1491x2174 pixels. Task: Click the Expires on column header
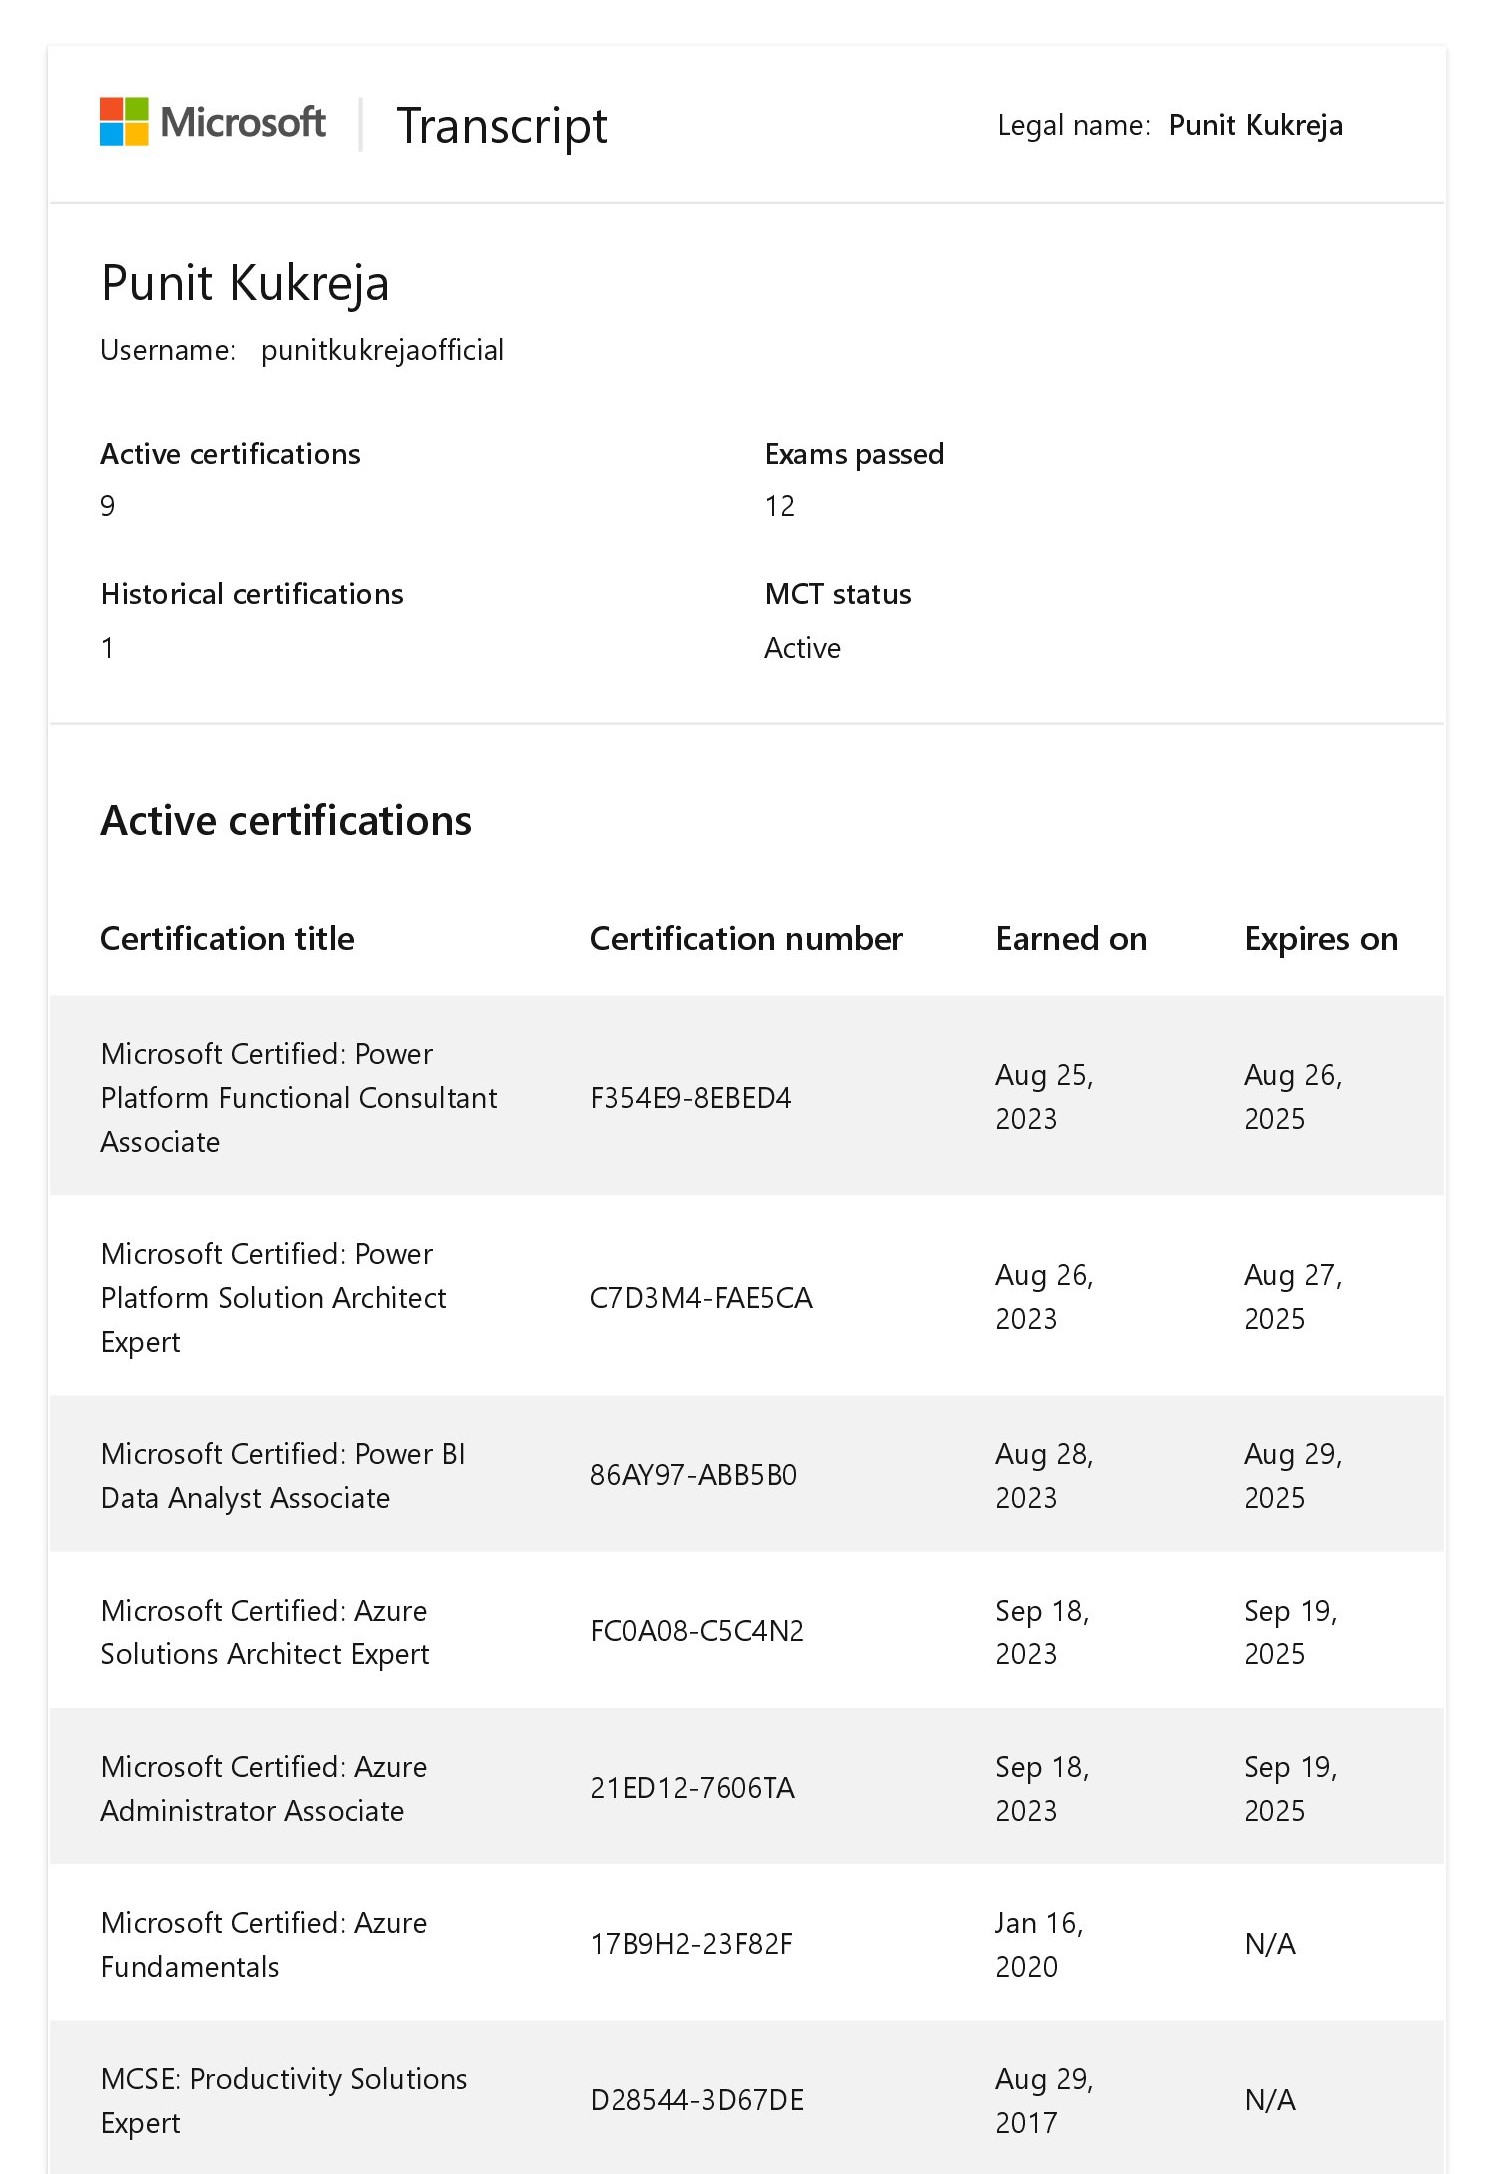click(1320, 938)
